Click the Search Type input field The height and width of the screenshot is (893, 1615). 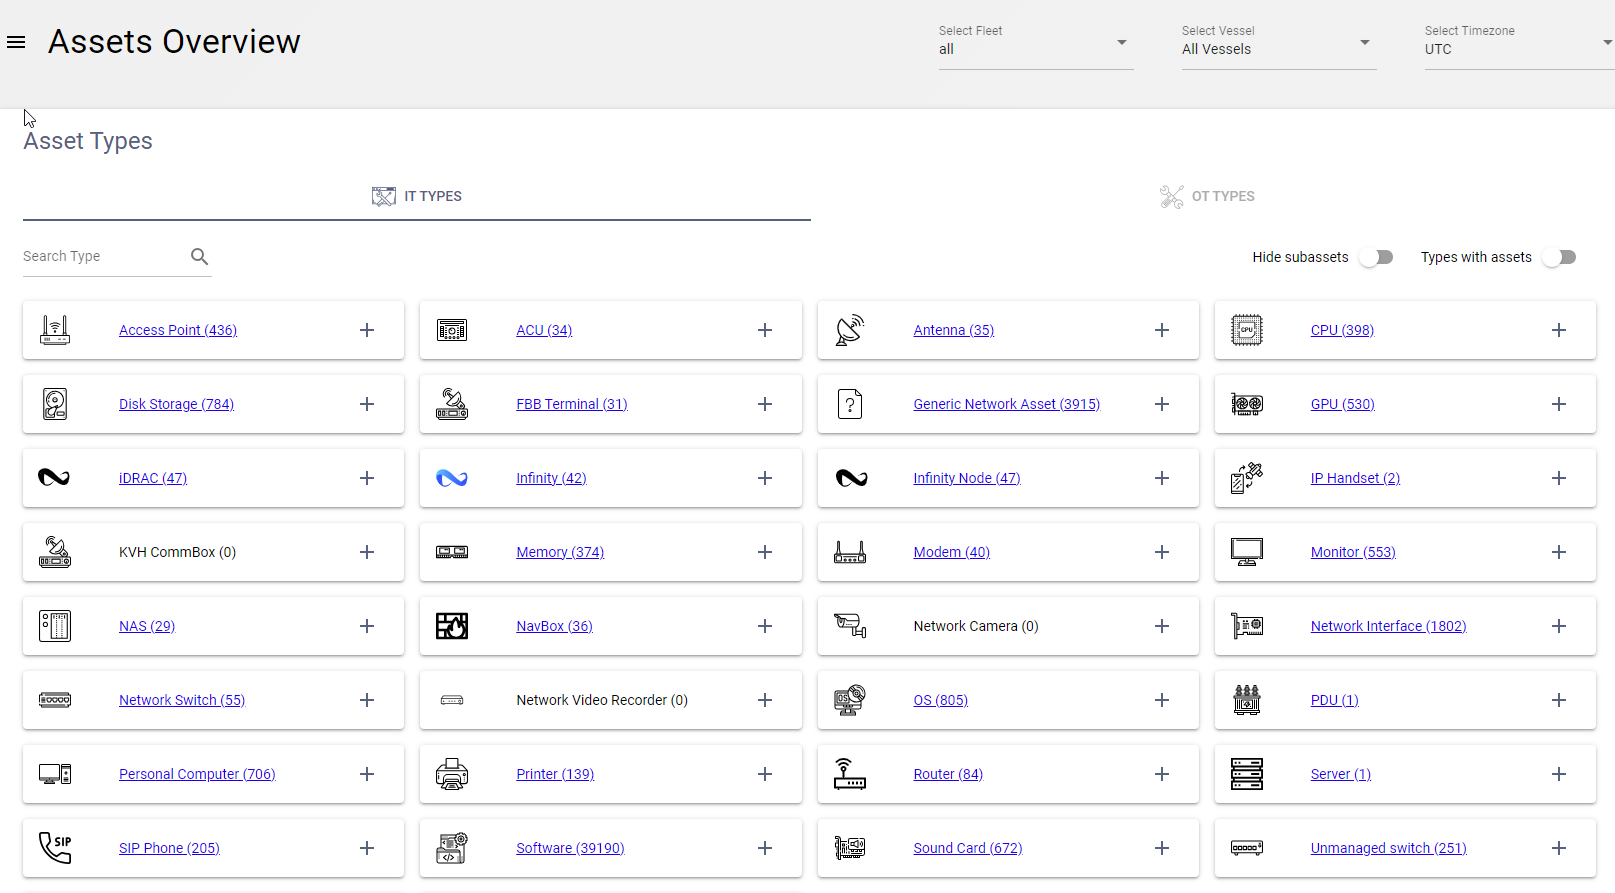tap(100, 257)
